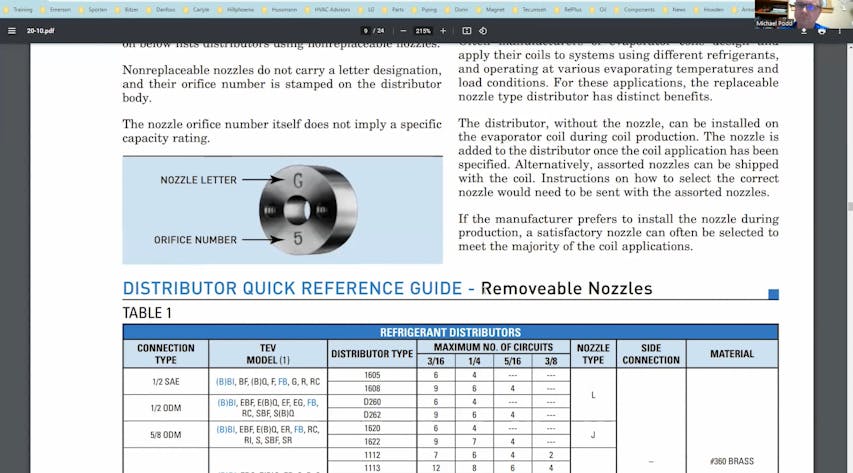Download the PDF file
Viewport: 853px width, 473px height.
click(x=803, y=31)
